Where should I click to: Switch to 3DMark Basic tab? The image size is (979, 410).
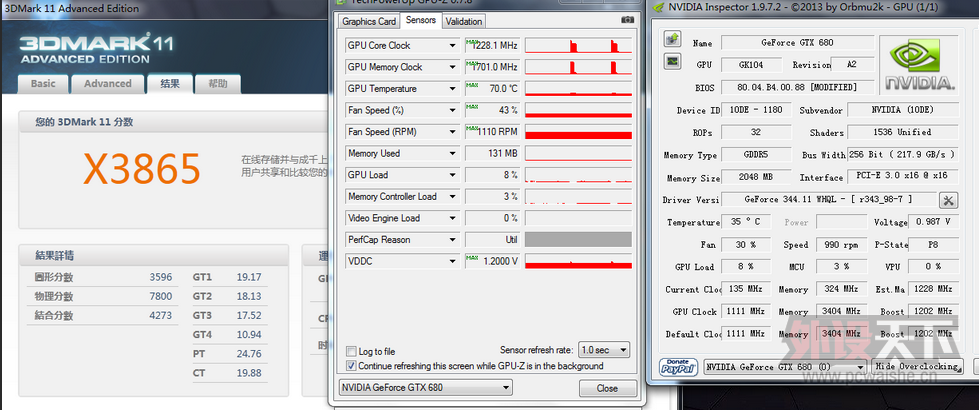click(x=43, y=84)
